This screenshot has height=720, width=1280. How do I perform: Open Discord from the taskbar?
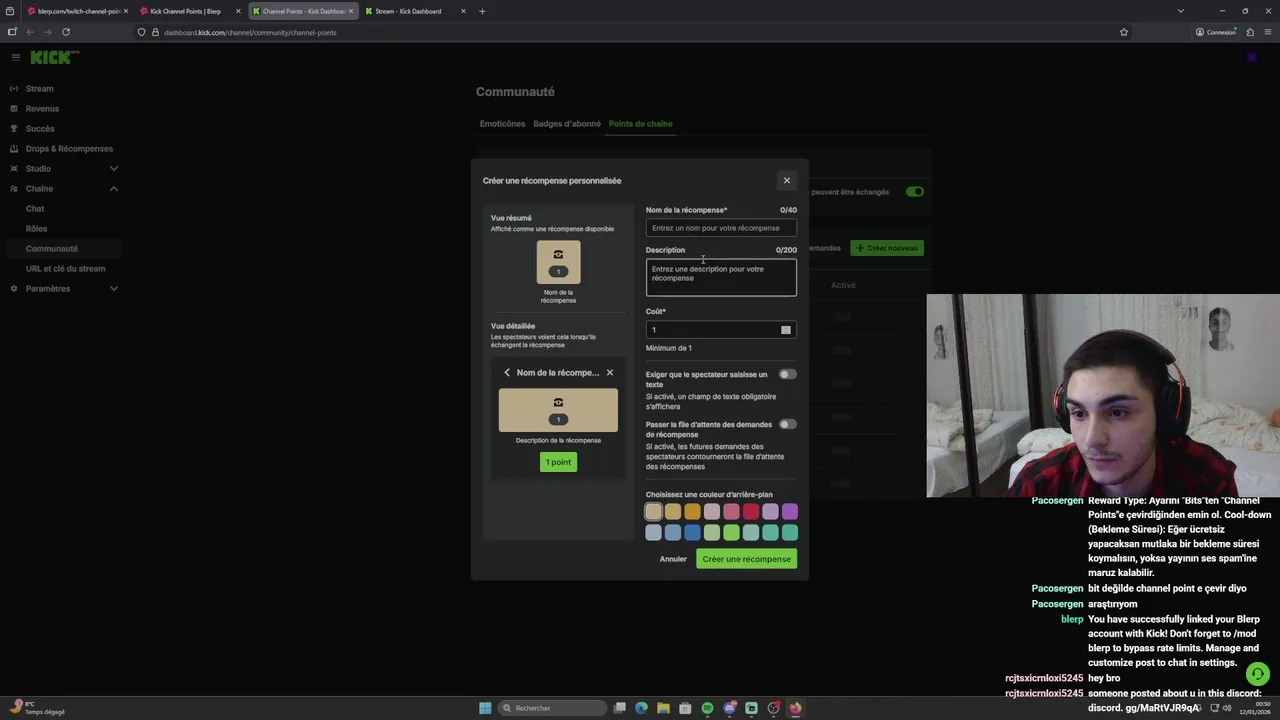(730, 708)
